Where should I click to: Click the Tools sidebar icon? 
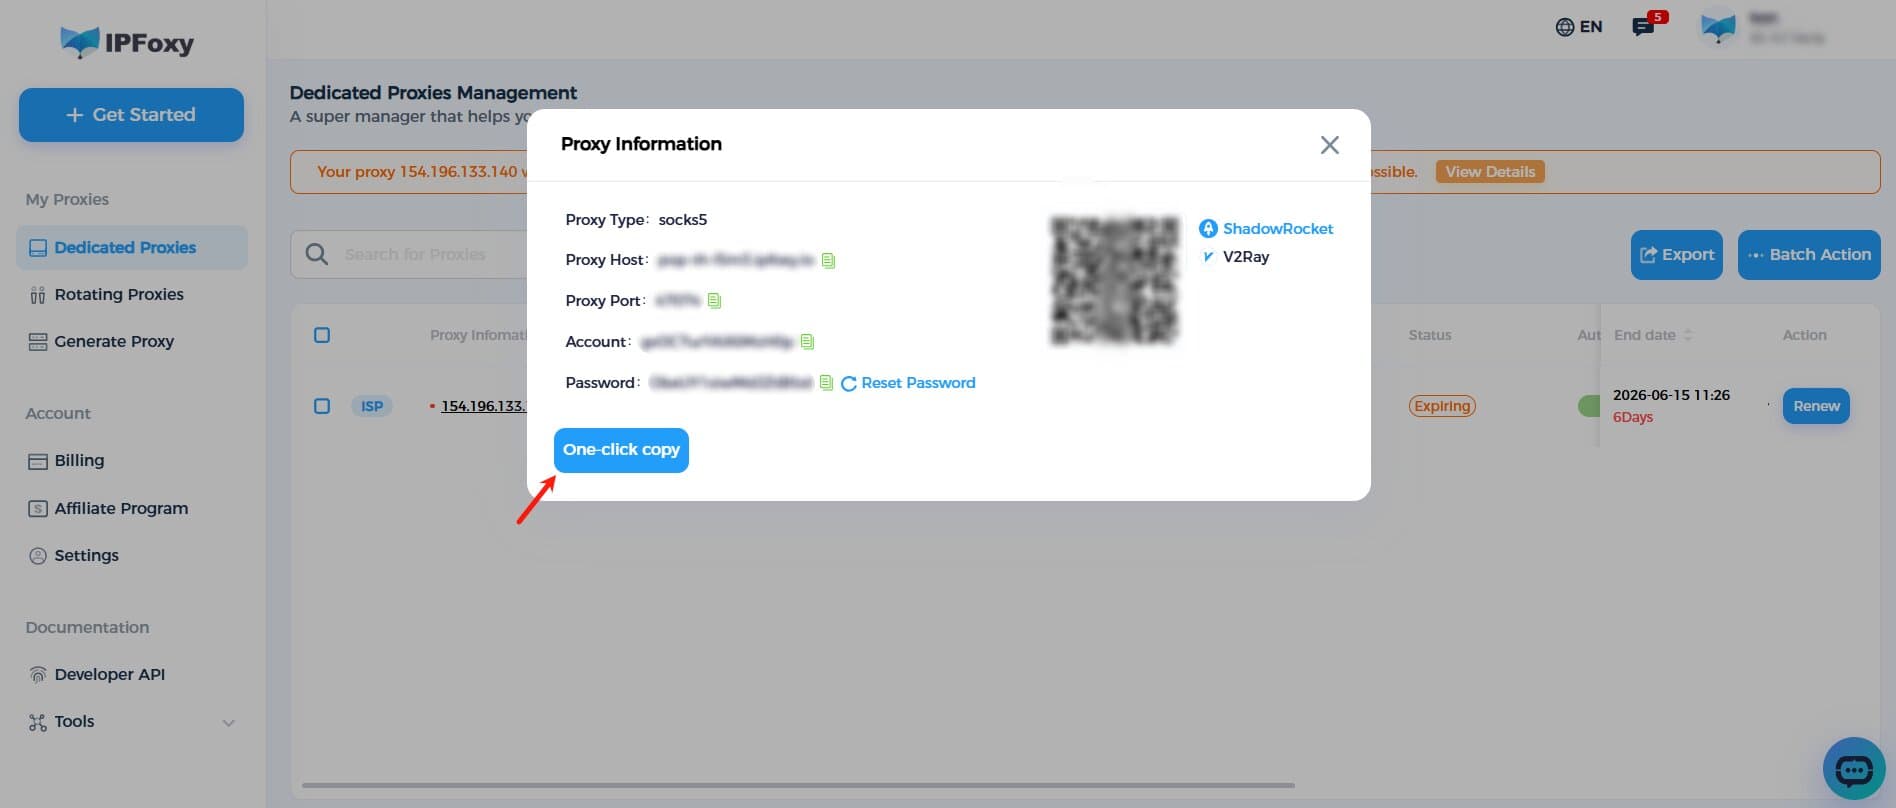tap(38, 722)
